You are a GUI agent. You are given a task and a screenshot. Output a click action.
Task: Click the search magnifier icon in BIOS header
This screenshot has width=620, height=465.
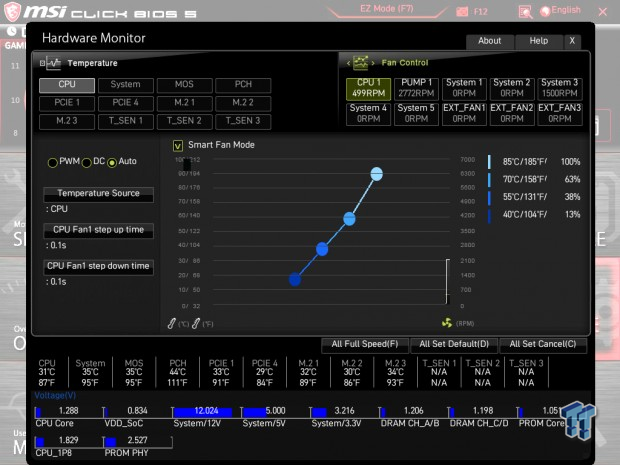(x=525, y=12)
